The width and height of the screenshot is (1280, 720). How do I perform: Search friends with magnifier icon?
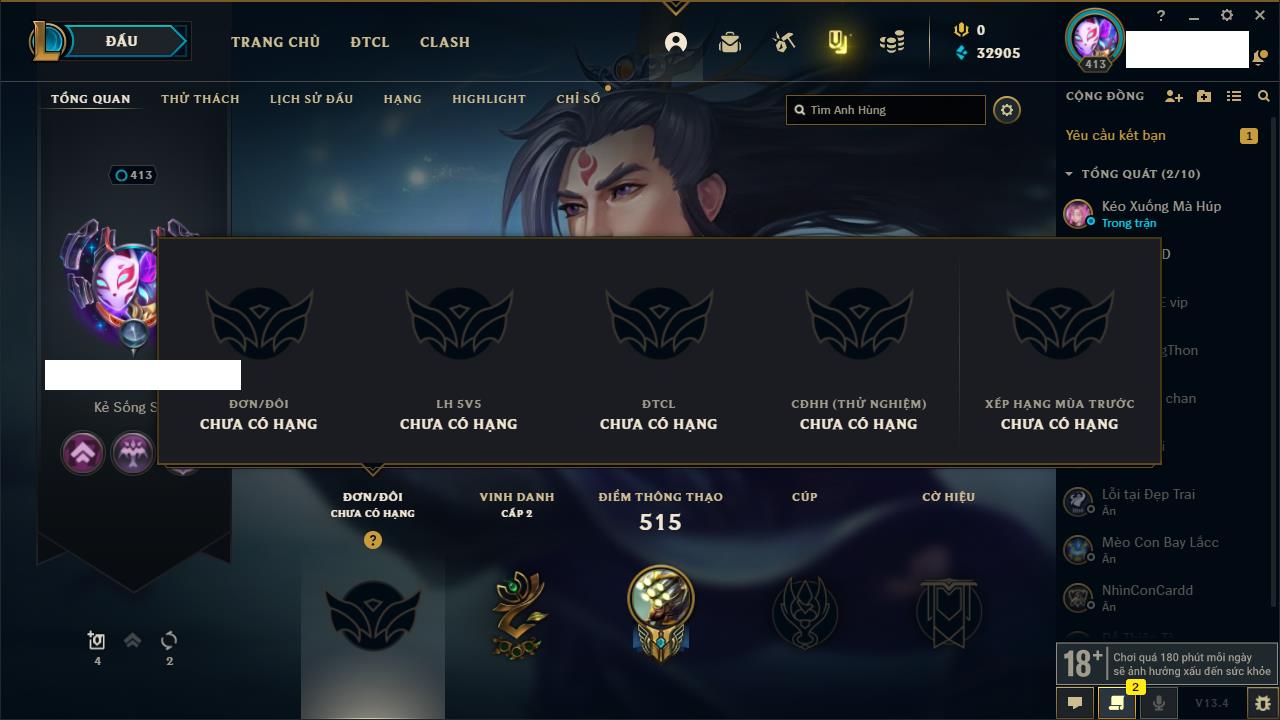point(1264,96)
